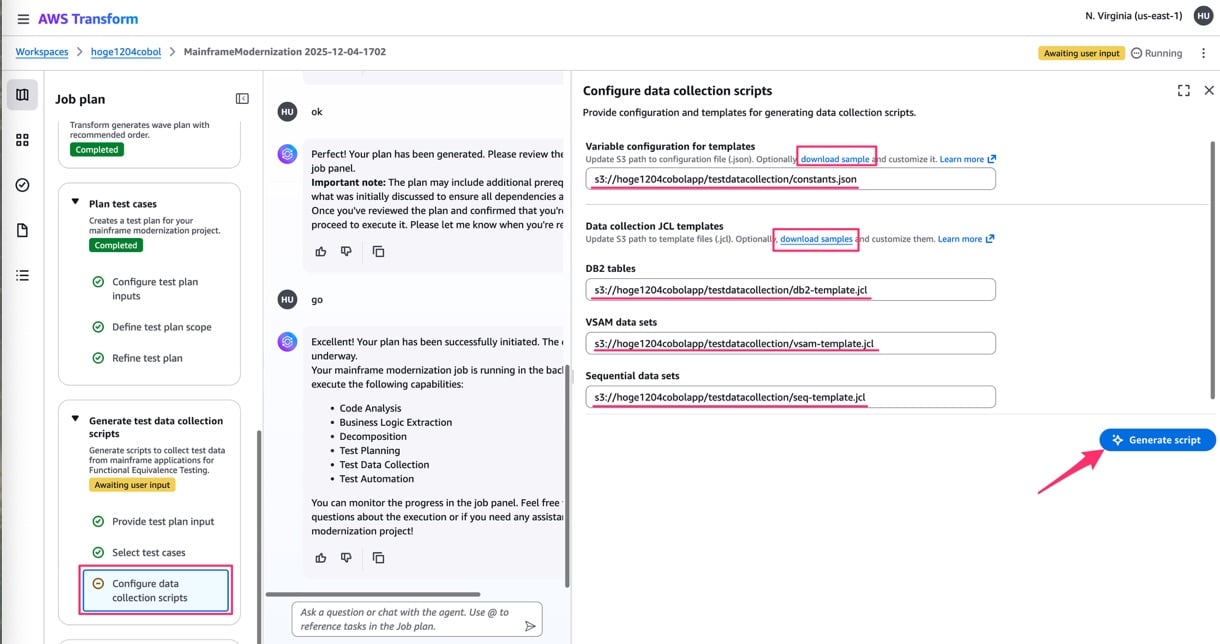Download the JCL template samples
1220x644 pixels.
pyautogui.click(x=816, y=239)
